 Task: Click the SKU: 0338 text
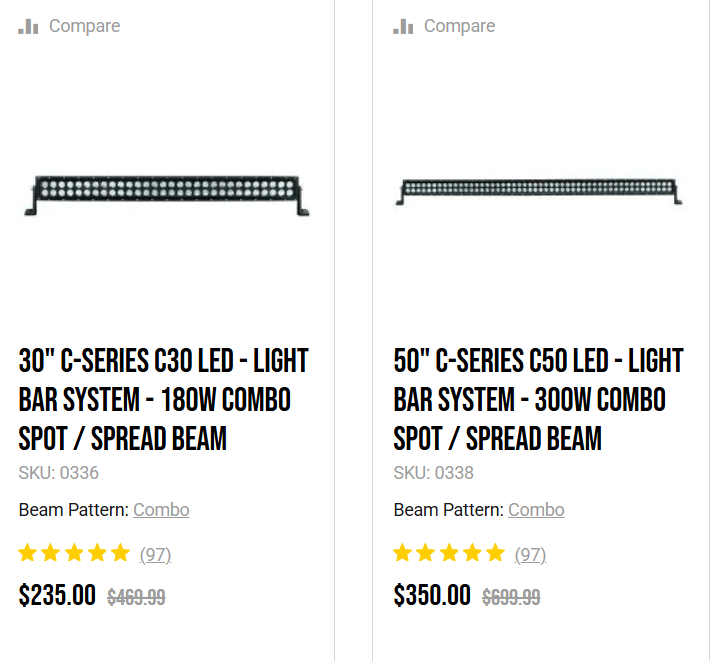(434, 473)
